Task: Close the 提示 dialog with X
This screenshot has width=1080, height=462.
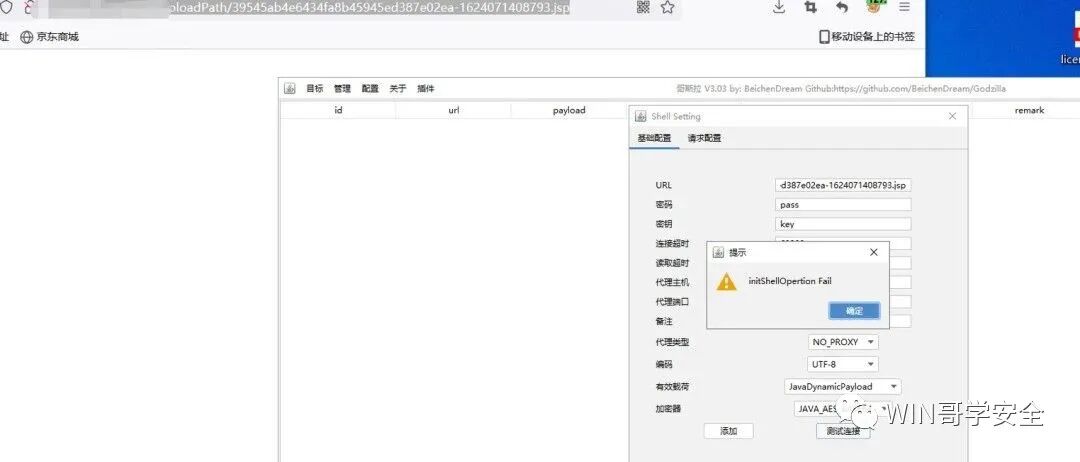Action: coord(873,253)
